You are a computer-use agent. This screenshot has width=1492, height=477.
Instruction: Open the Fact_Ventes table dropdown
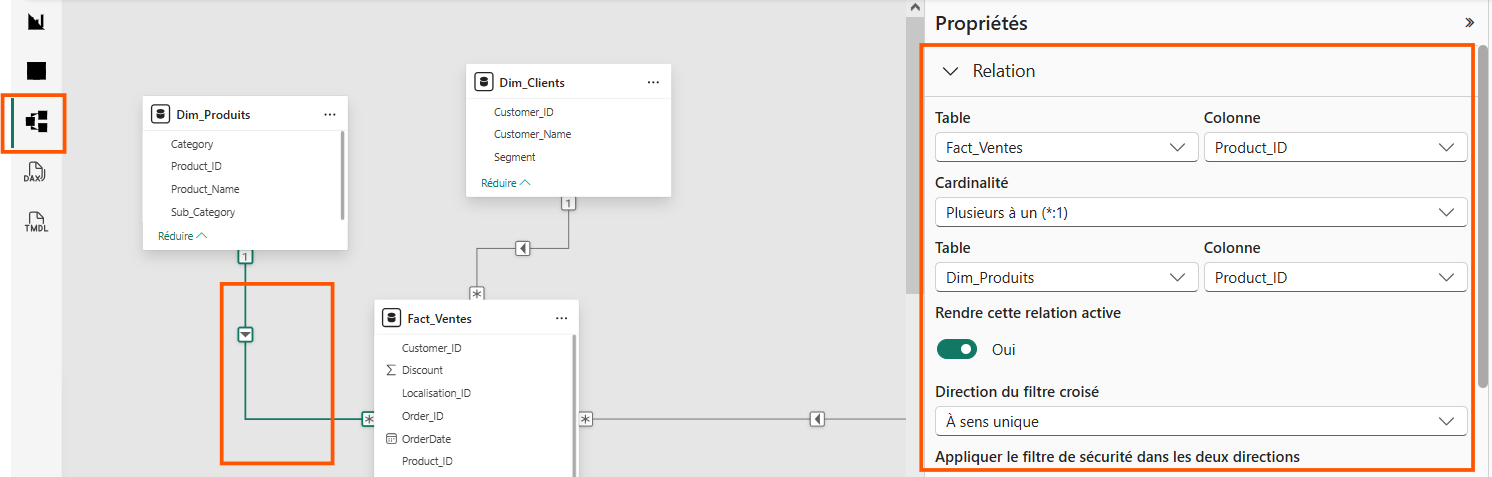pos(1067,148)
